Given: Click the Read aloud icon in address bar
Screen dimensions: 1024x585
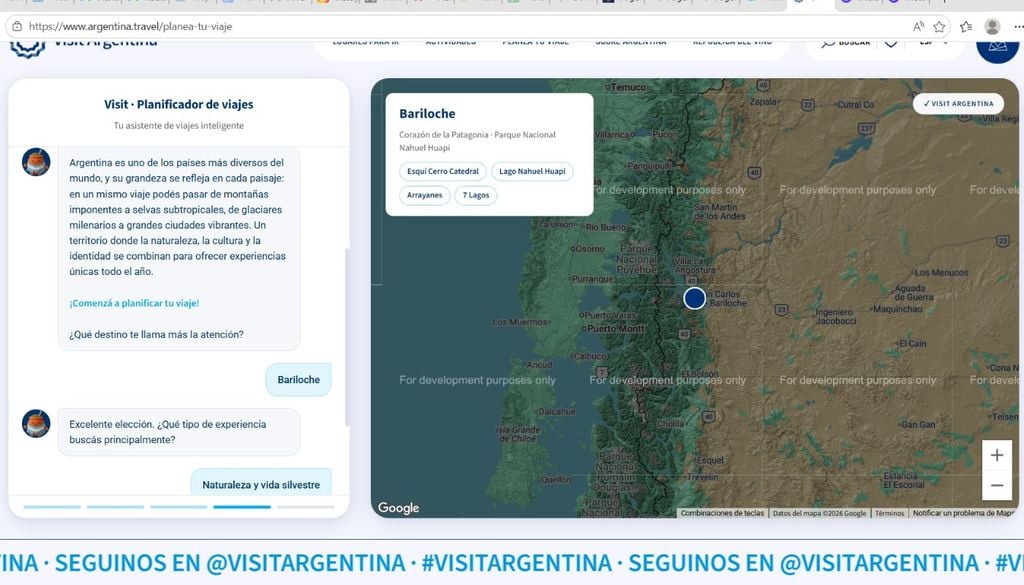Looking at the screenshot, I should (918, 27).
